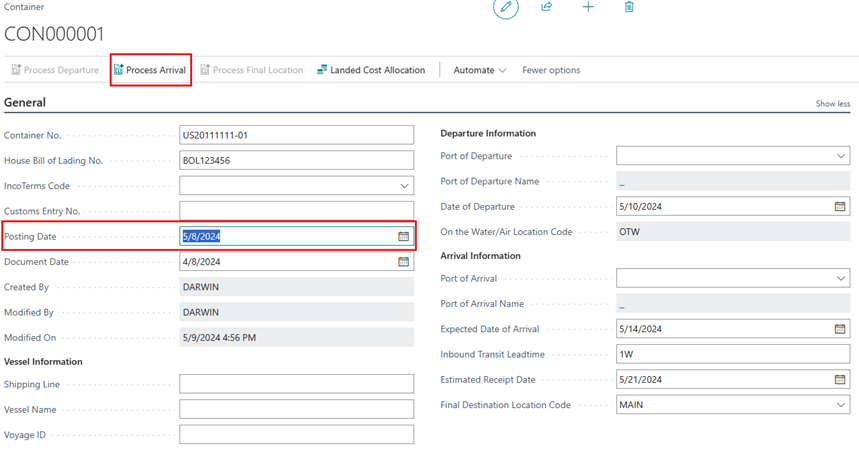859x450 pixels.
Task: Expand the Port of Arrival dropdown
Action: [840, 279]
